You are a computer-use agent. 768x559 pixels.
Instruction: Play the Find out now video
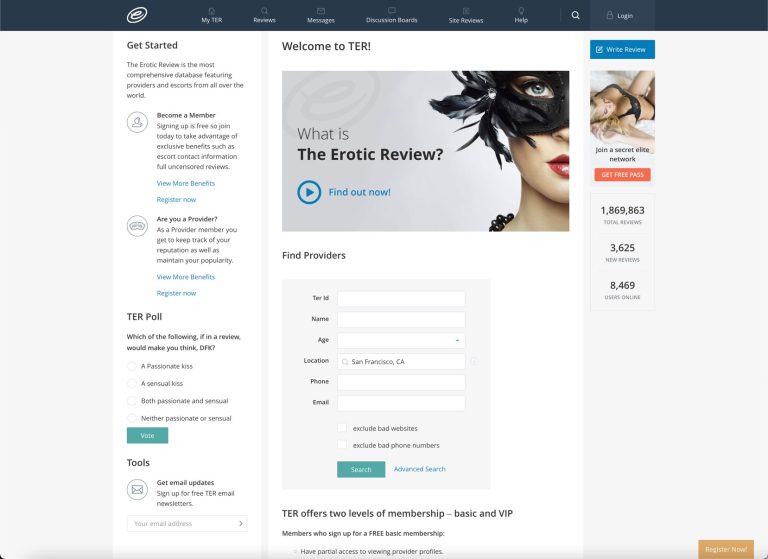point(309,192)
